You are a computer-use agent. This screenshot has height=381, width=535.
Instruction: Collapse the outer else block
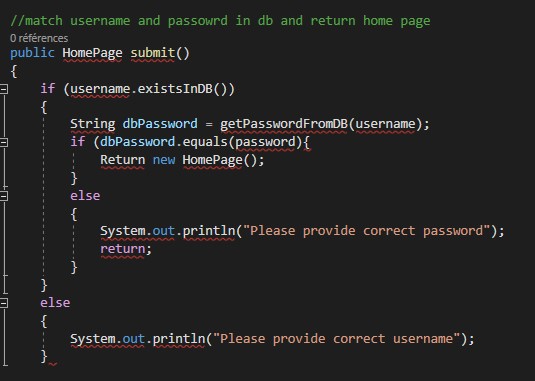[x=3, y=303]
